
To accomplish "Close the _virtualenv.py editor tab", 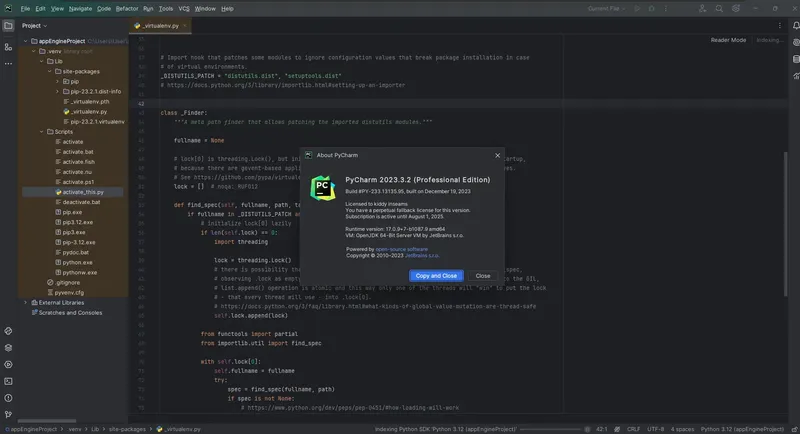I will pyautogui.click(x=185, y=25).
